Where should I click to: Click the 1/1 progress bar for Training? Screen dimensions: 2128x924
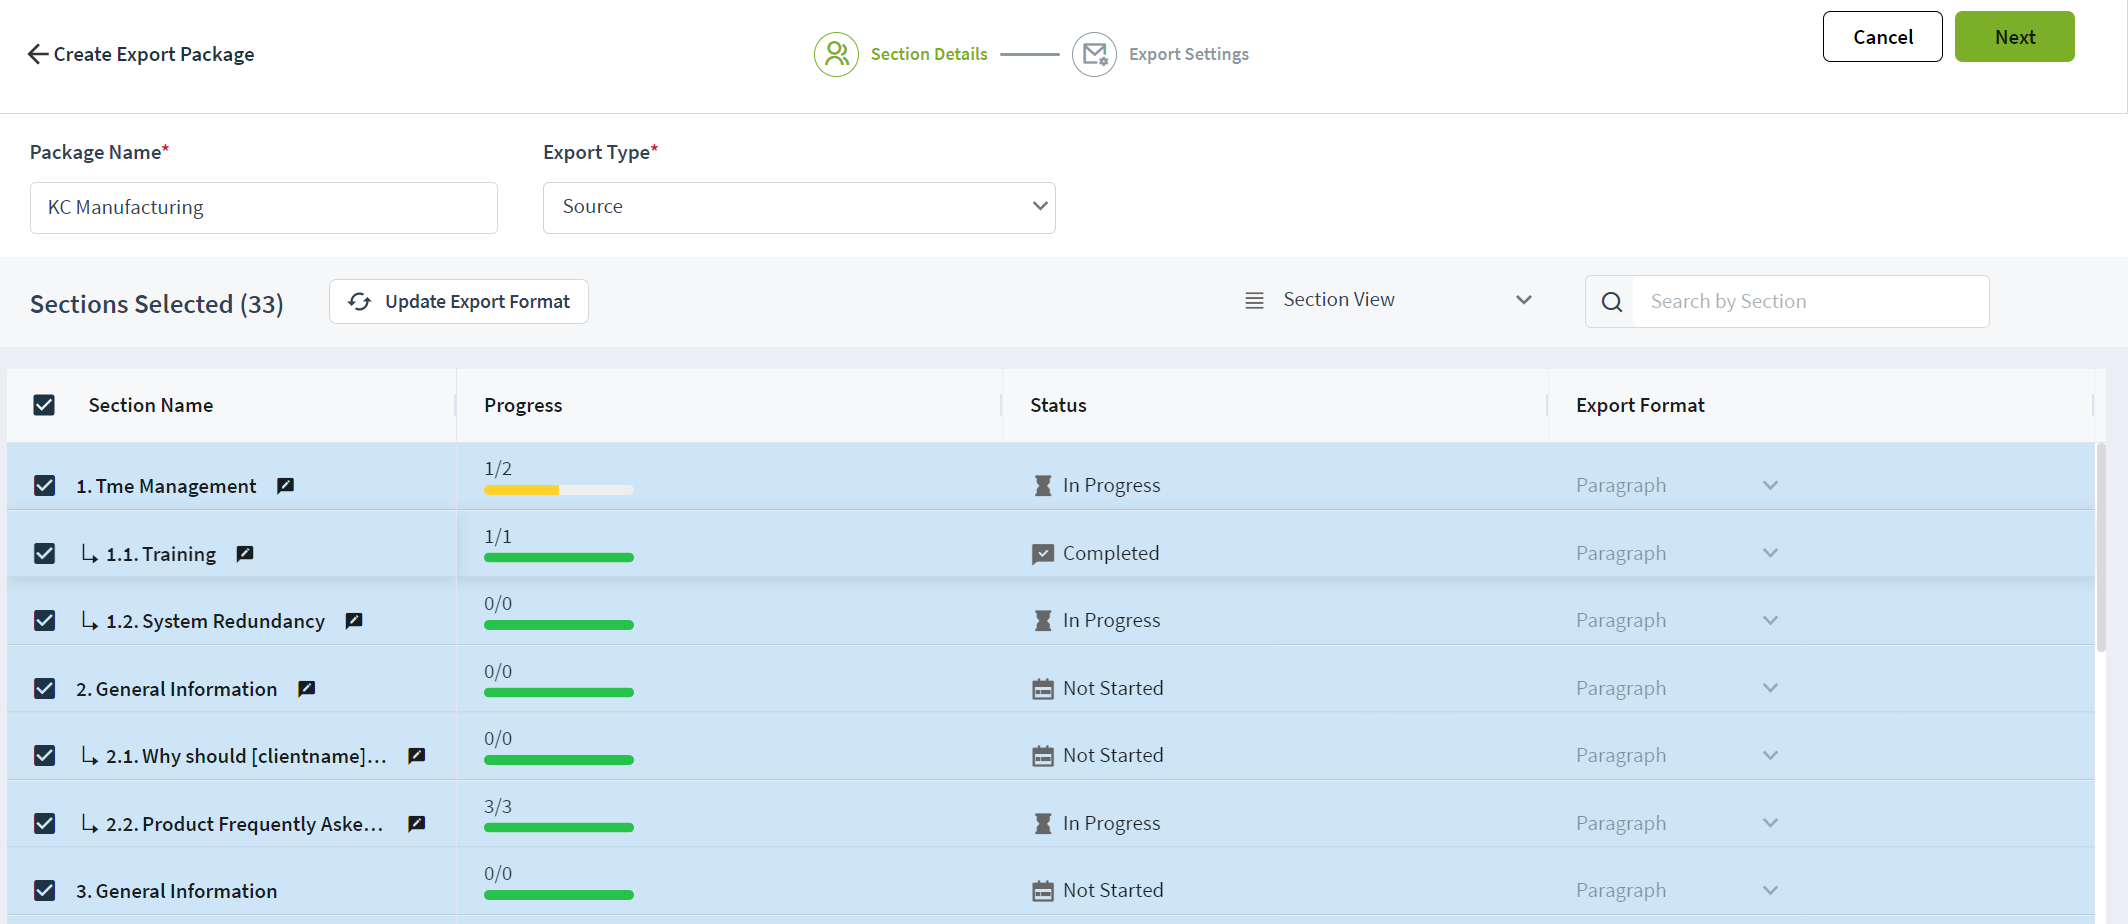(x=559, y=558)
